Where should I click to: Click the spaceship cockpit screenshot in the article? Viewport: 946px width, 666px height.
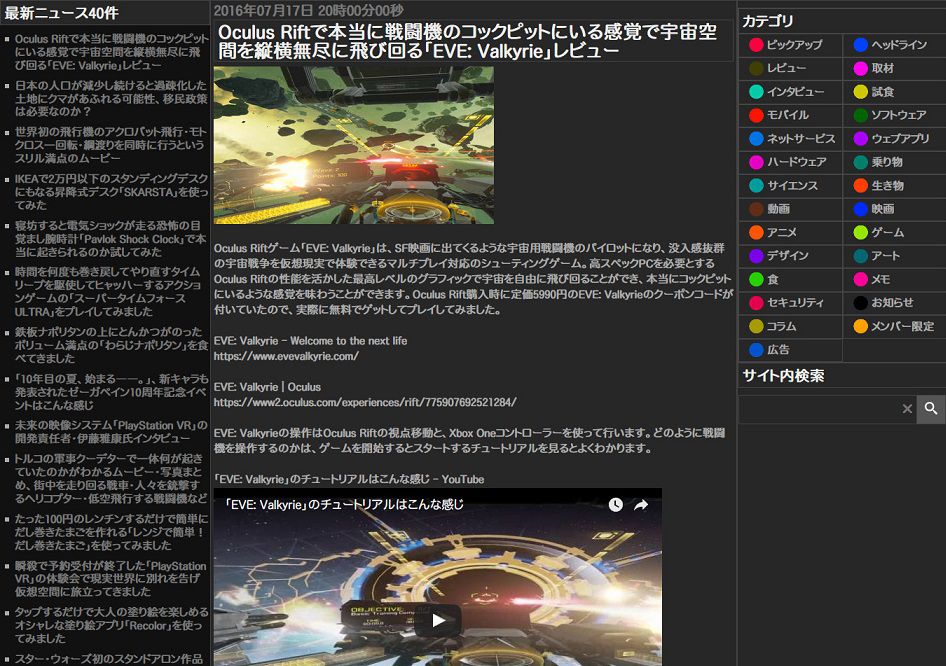coord(353,148)
